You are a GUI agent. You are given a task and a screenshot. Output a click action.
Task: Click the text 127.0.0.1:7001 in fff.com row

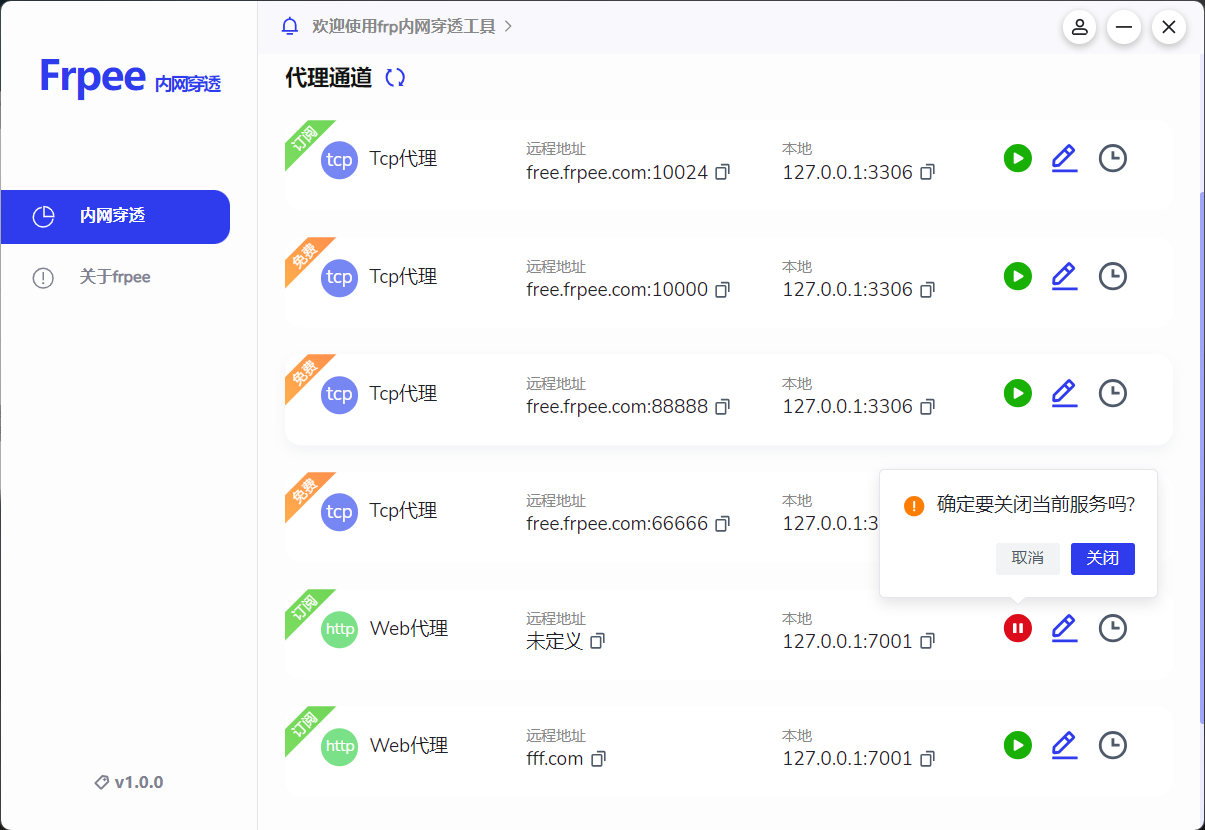(847, 759)
